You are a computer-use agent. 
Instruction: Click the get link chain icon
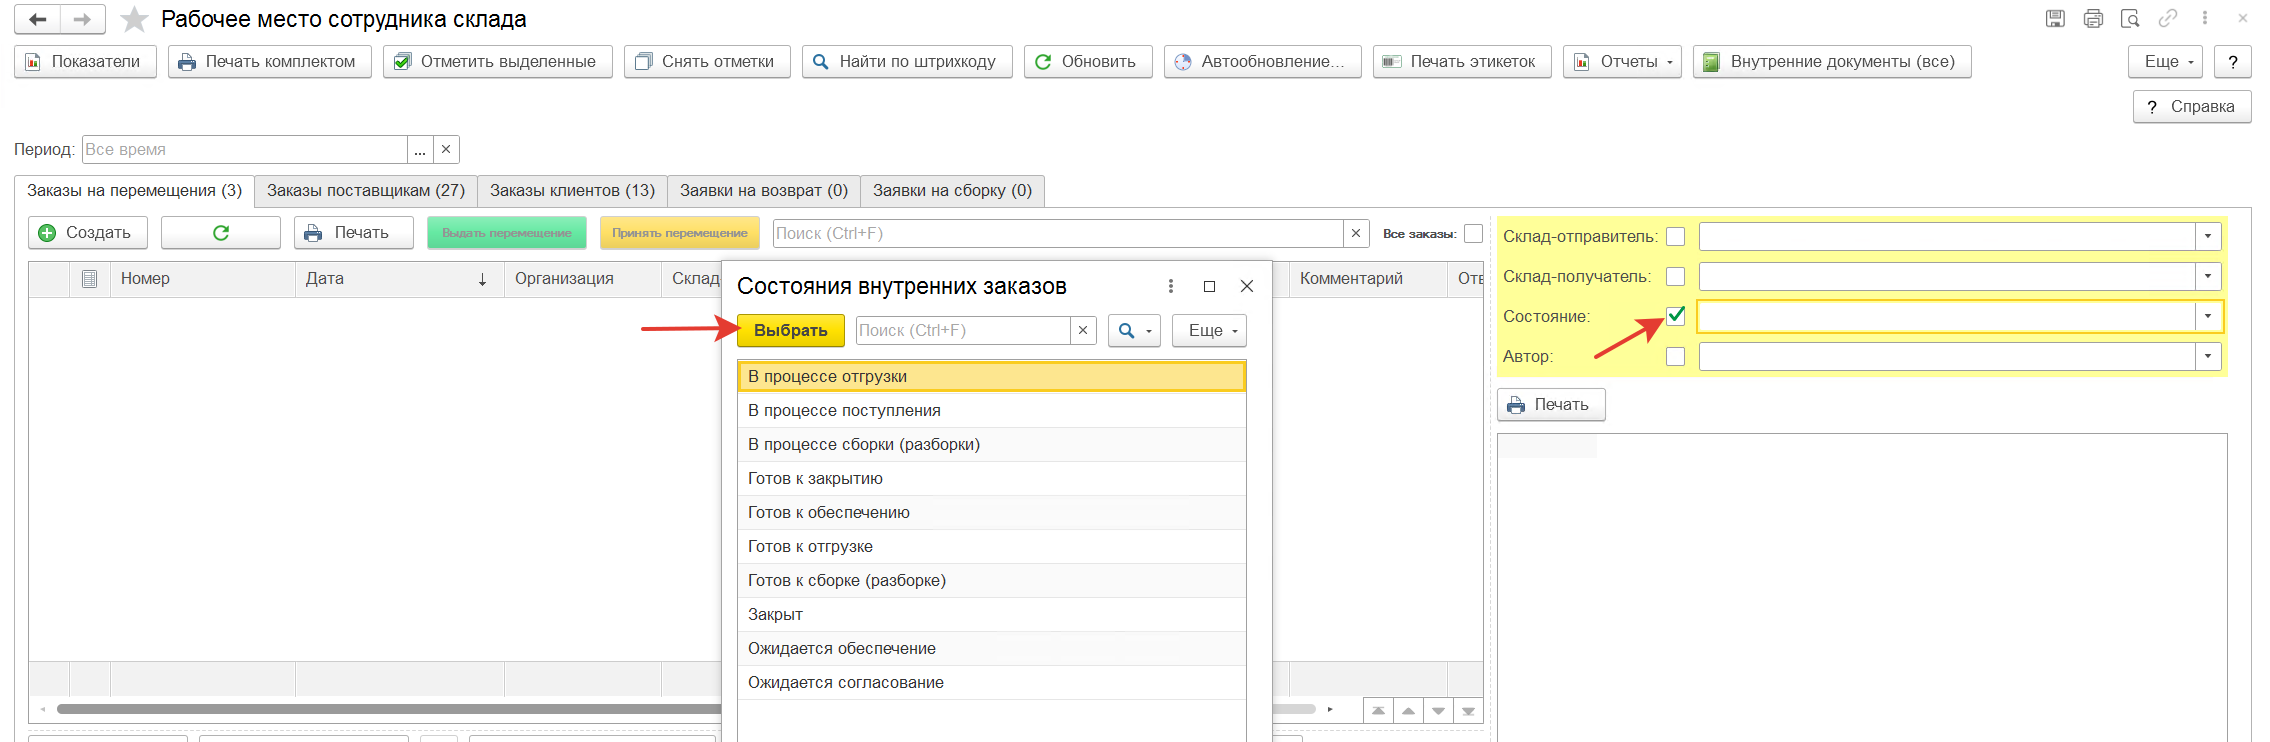(2167, 18)
